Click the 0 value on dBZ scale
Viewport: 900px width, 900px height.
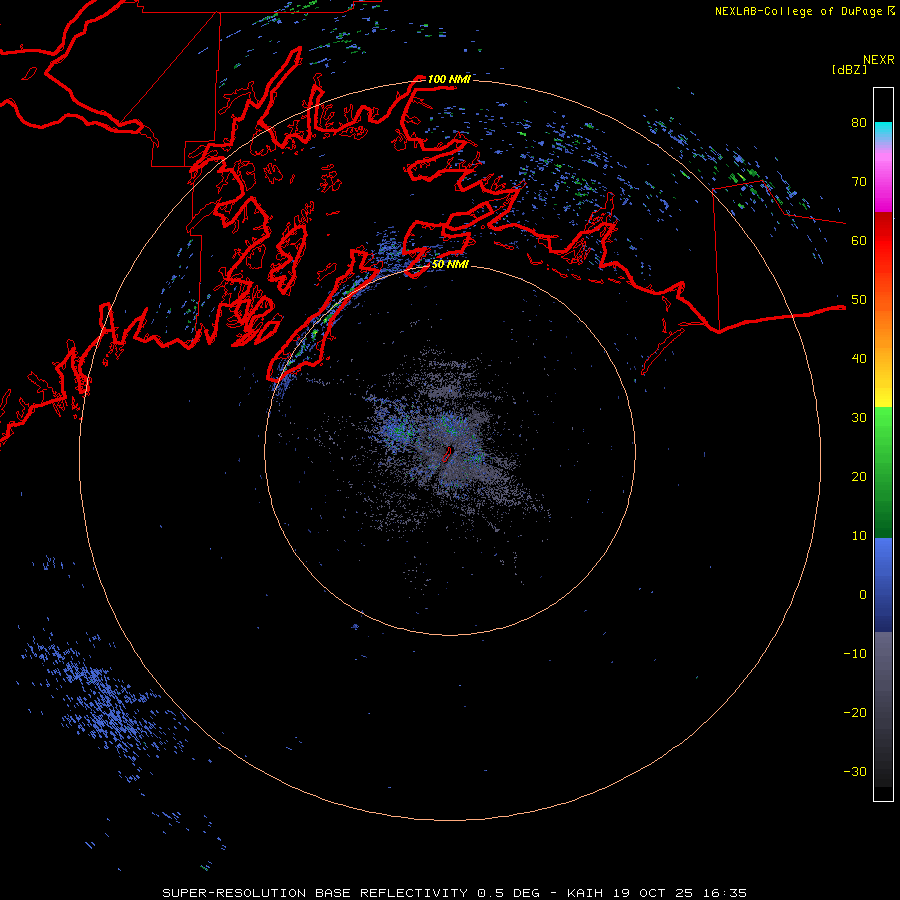pos(863,595)
